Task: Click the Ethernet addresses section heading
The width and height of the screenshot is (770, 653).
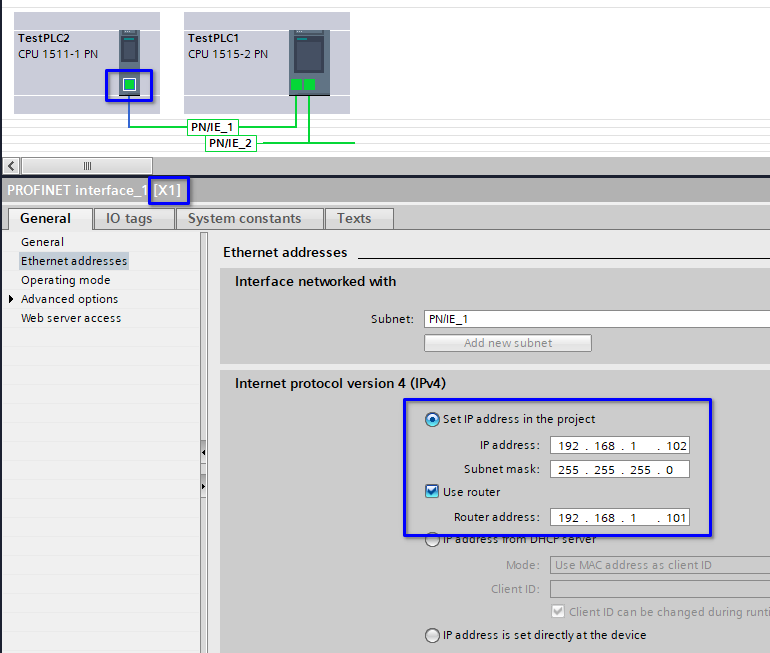Action: click(285, 252)
